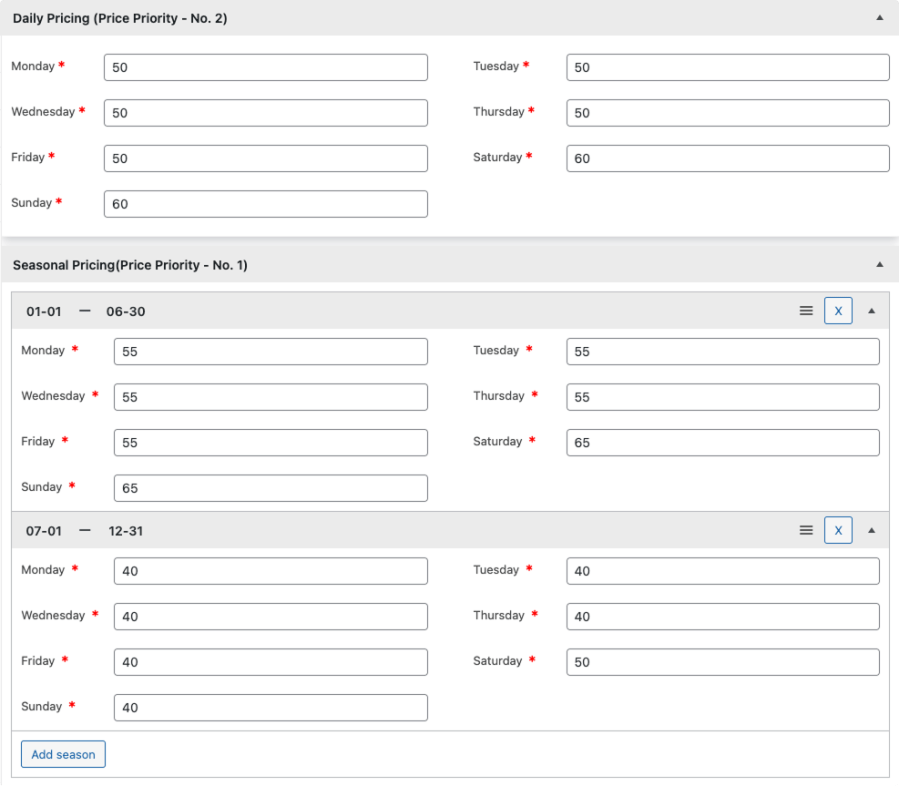Screen dimensions: 899x786
Task: Remove the 01-01 to 06-30 season
Action: coord(838,311)
